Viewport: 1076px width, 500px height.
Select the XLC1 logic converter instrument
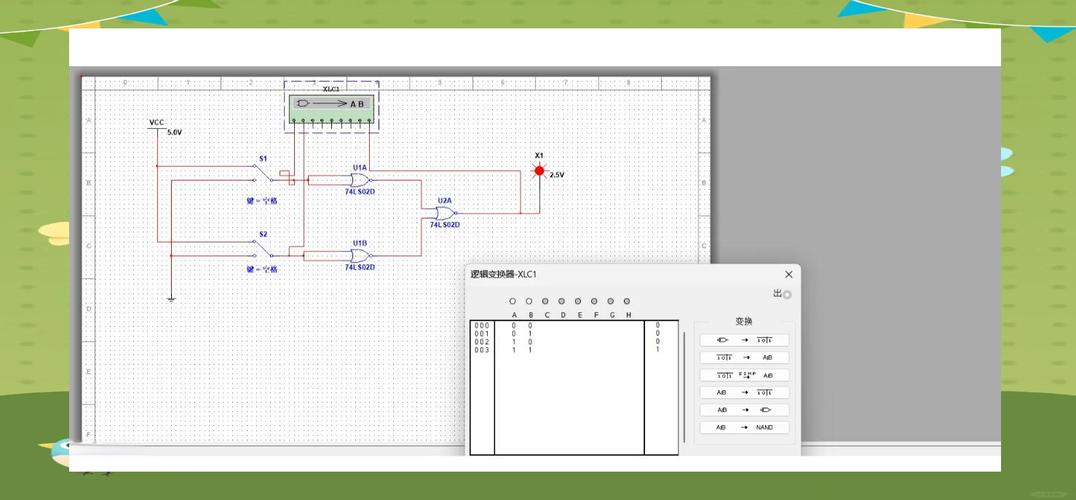[331, 107]
